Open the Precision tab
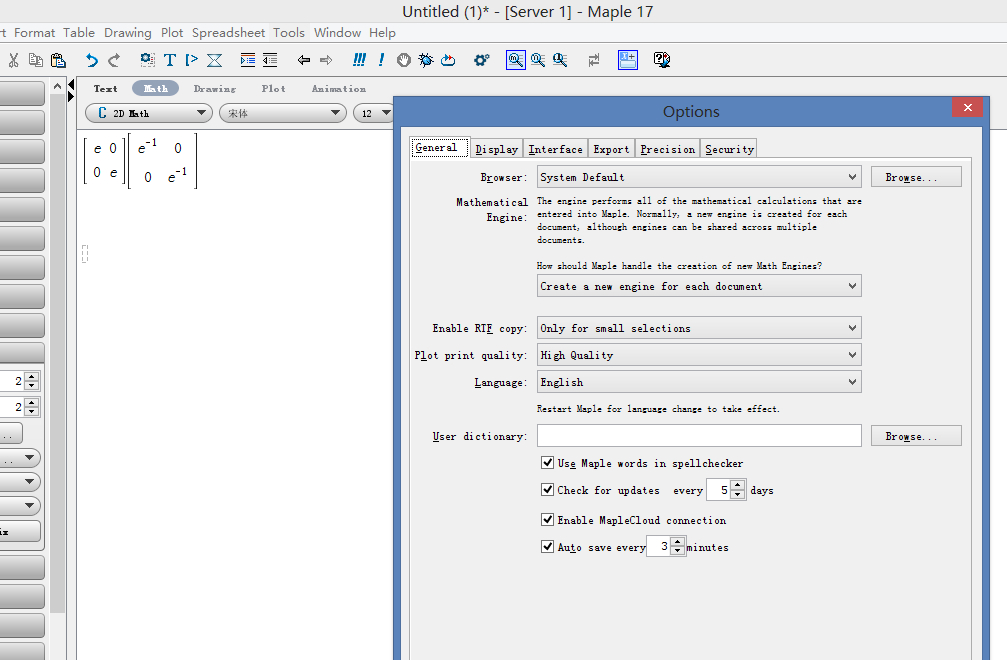The image size is (1007, 660). [x=667, y=149]
